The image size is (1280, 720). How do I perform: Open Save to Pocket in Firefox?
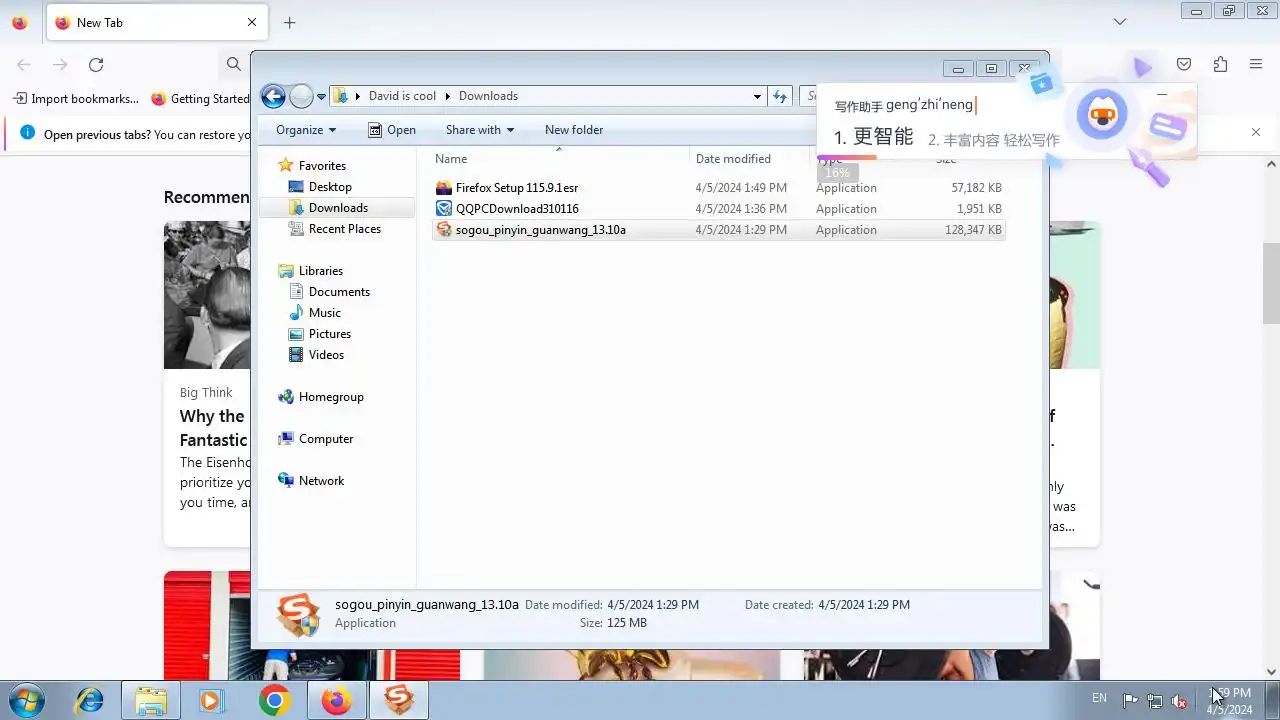coord(1184,64)
